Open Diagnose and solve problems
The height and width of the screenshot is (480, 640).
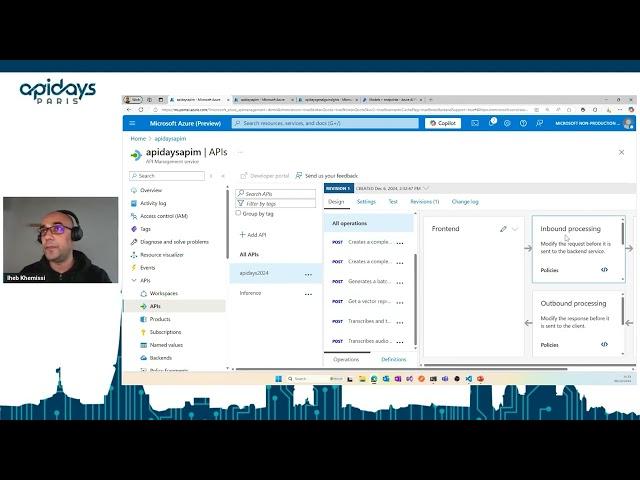coord(174,242)
